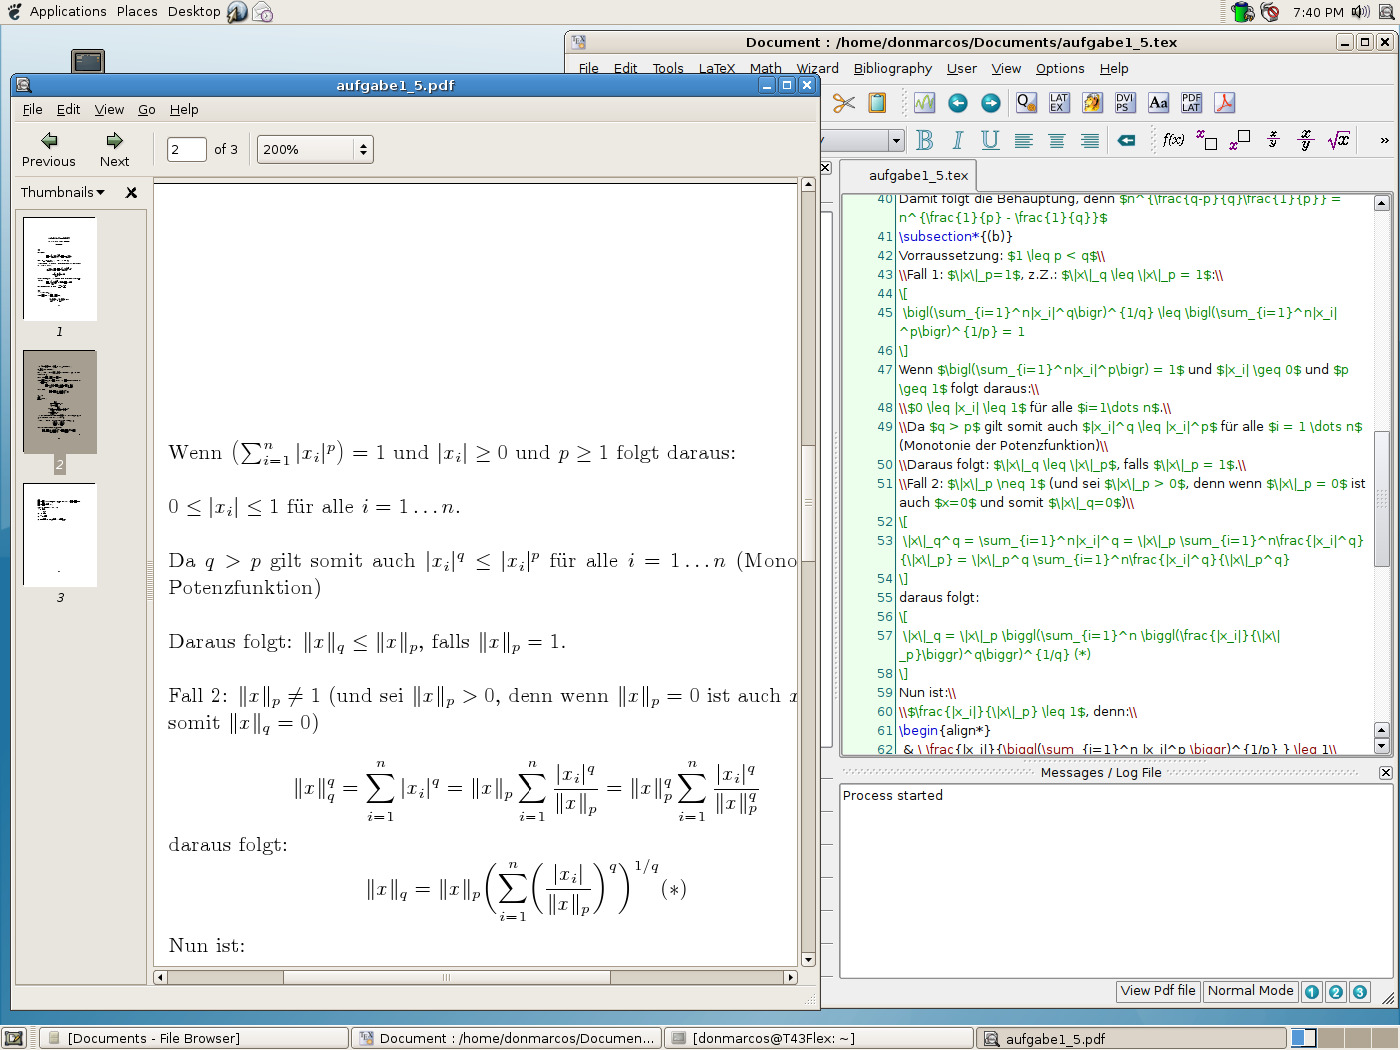This screenshot has height=1050, width=1400.
Task: Jump to bookmark 1 in the status bar
Action: [1312, 992]
